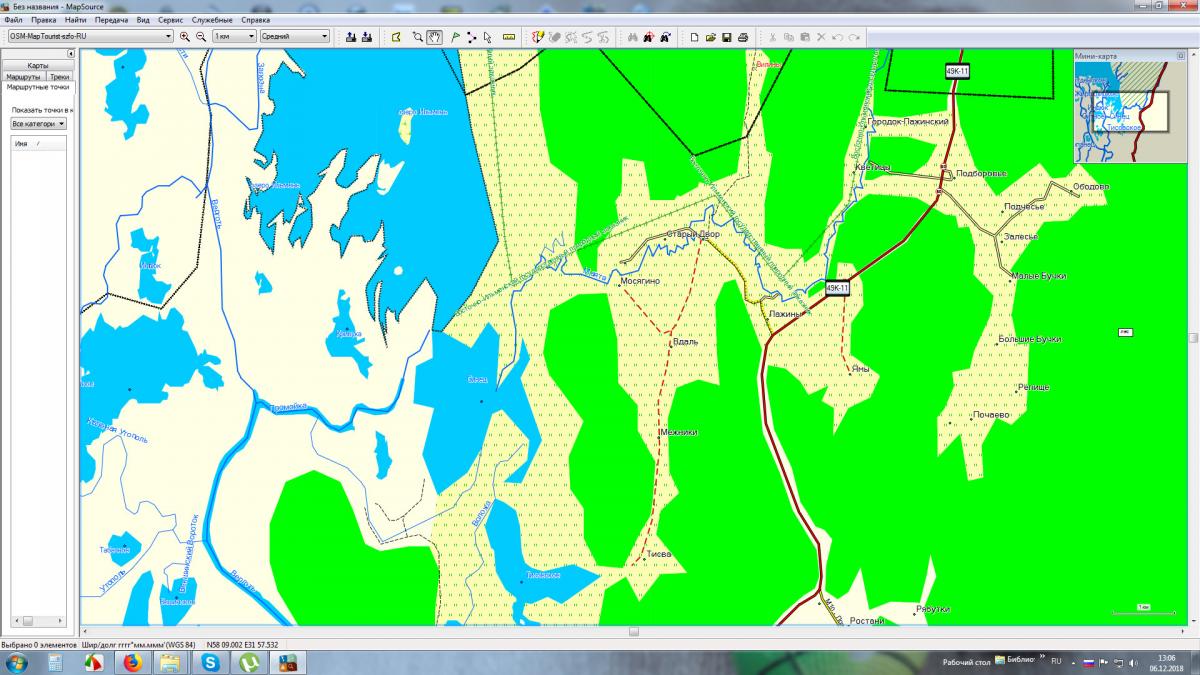Click the horizontal scrollbar thumb below map
This screenshot has width=1200, height=675.
[633, 631]
